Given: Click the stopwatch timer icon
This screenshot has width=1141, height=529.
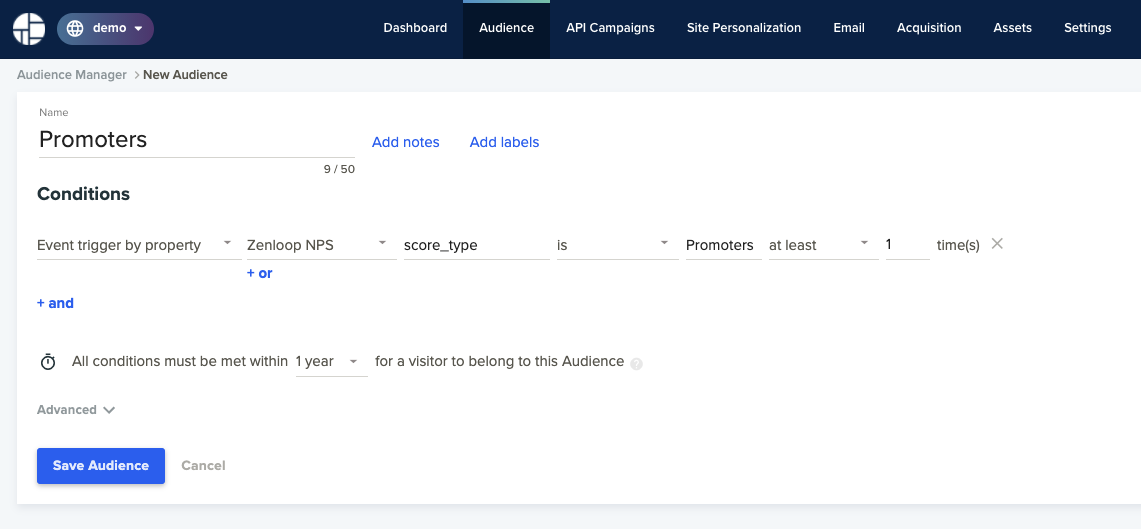Looking at the screenshot, I should [48, 362].
